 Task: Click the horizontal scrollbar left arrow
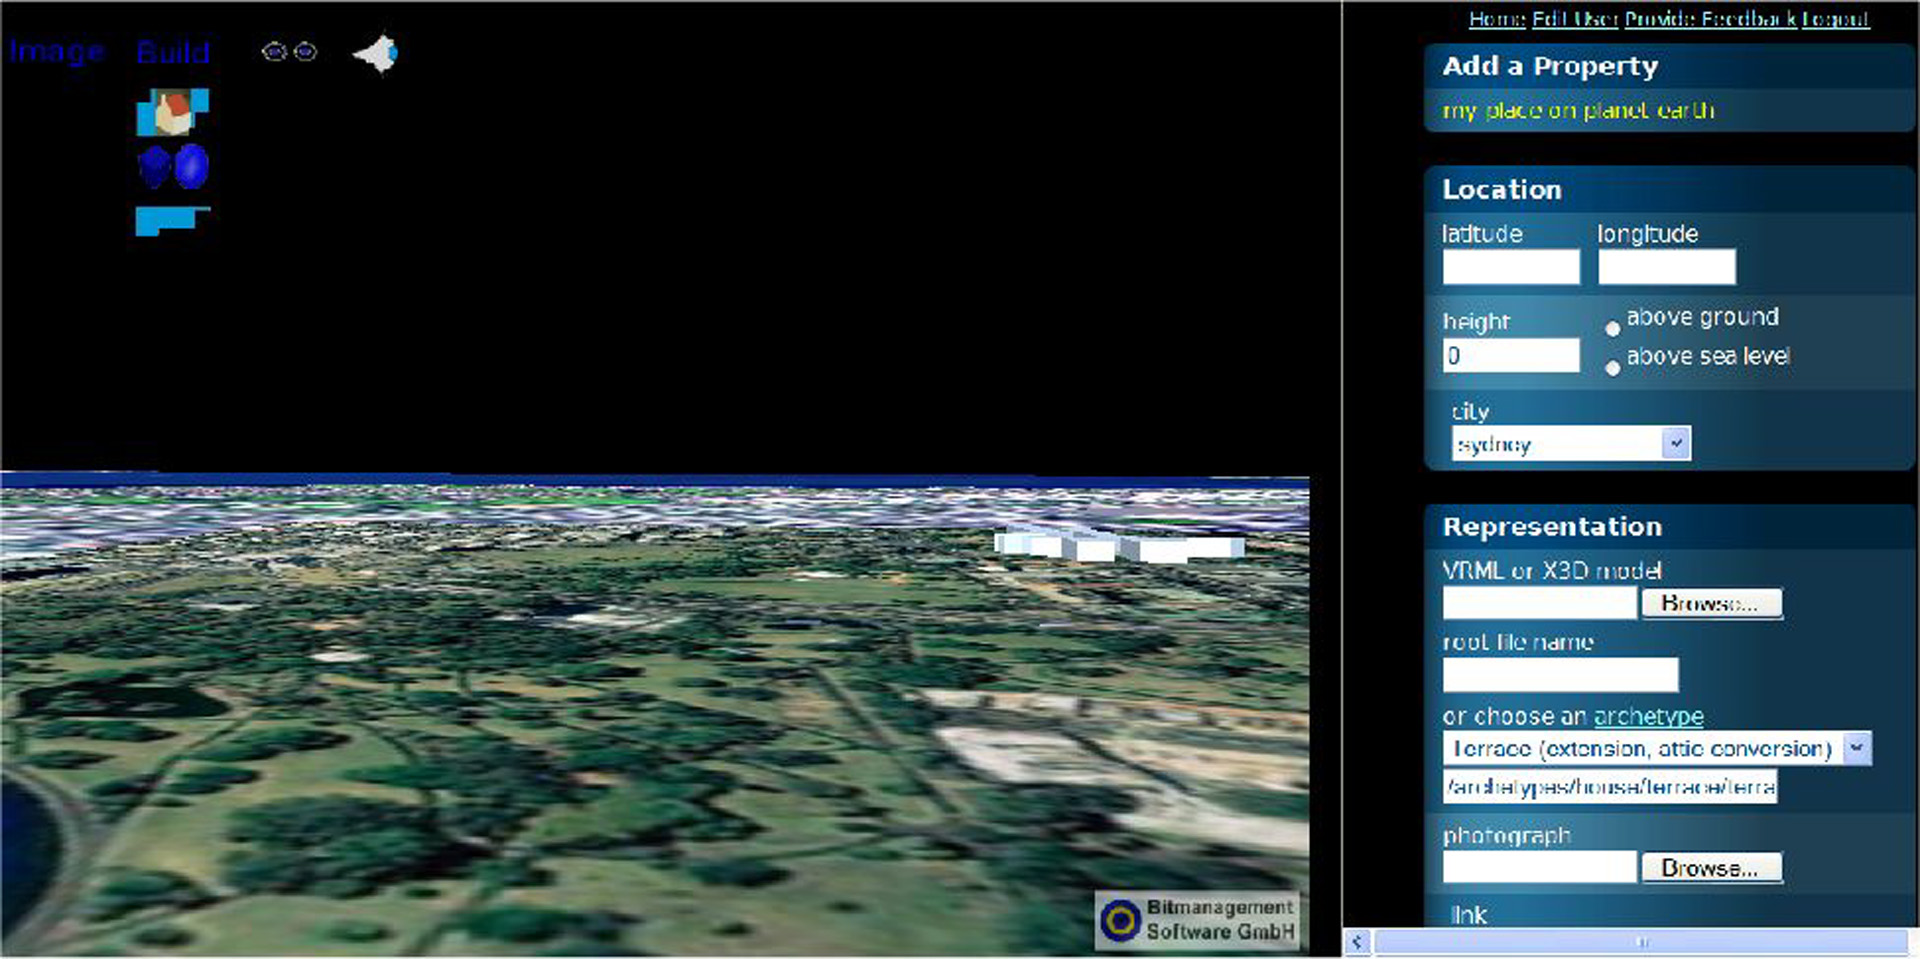(1357, 942)
